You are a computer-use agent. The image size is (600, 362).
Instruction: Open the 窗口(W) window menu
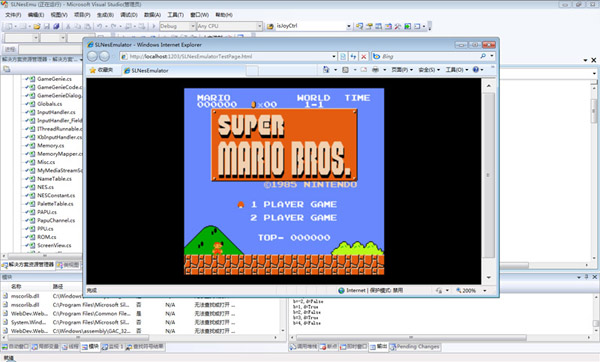(199, 15)
